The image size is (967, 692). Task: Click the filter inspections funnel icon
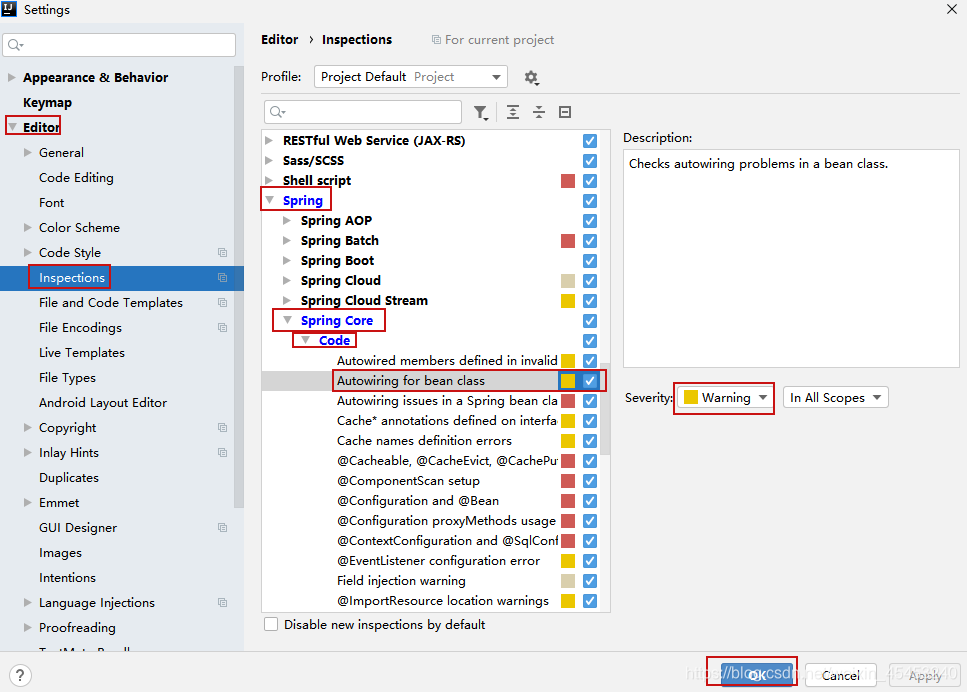[x=480, y=112]
